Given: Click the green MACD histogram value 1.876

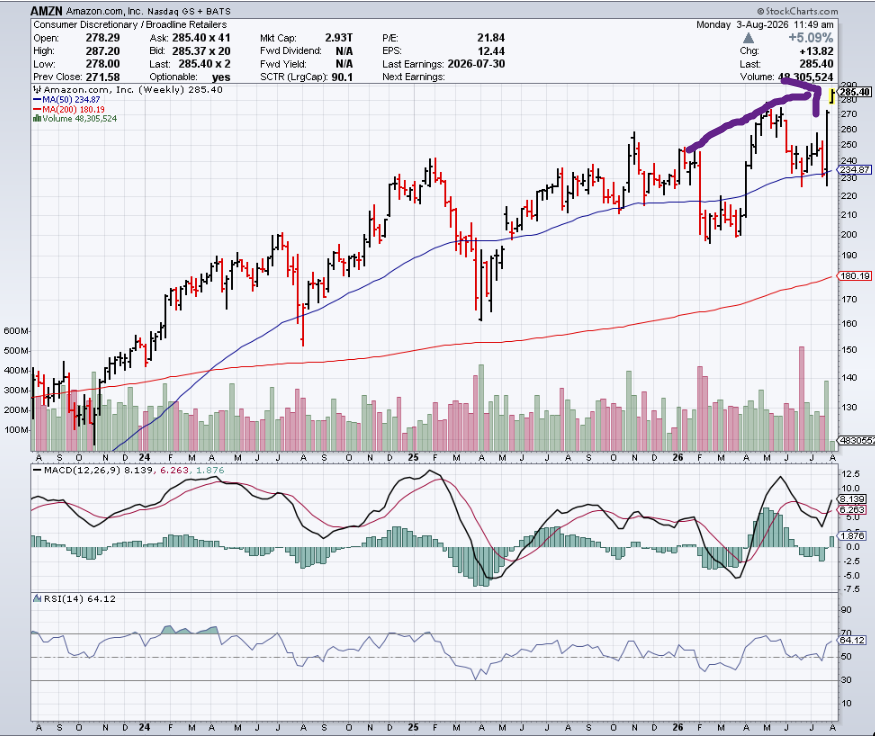Looking at the screenshot, I should pos(210,470).
